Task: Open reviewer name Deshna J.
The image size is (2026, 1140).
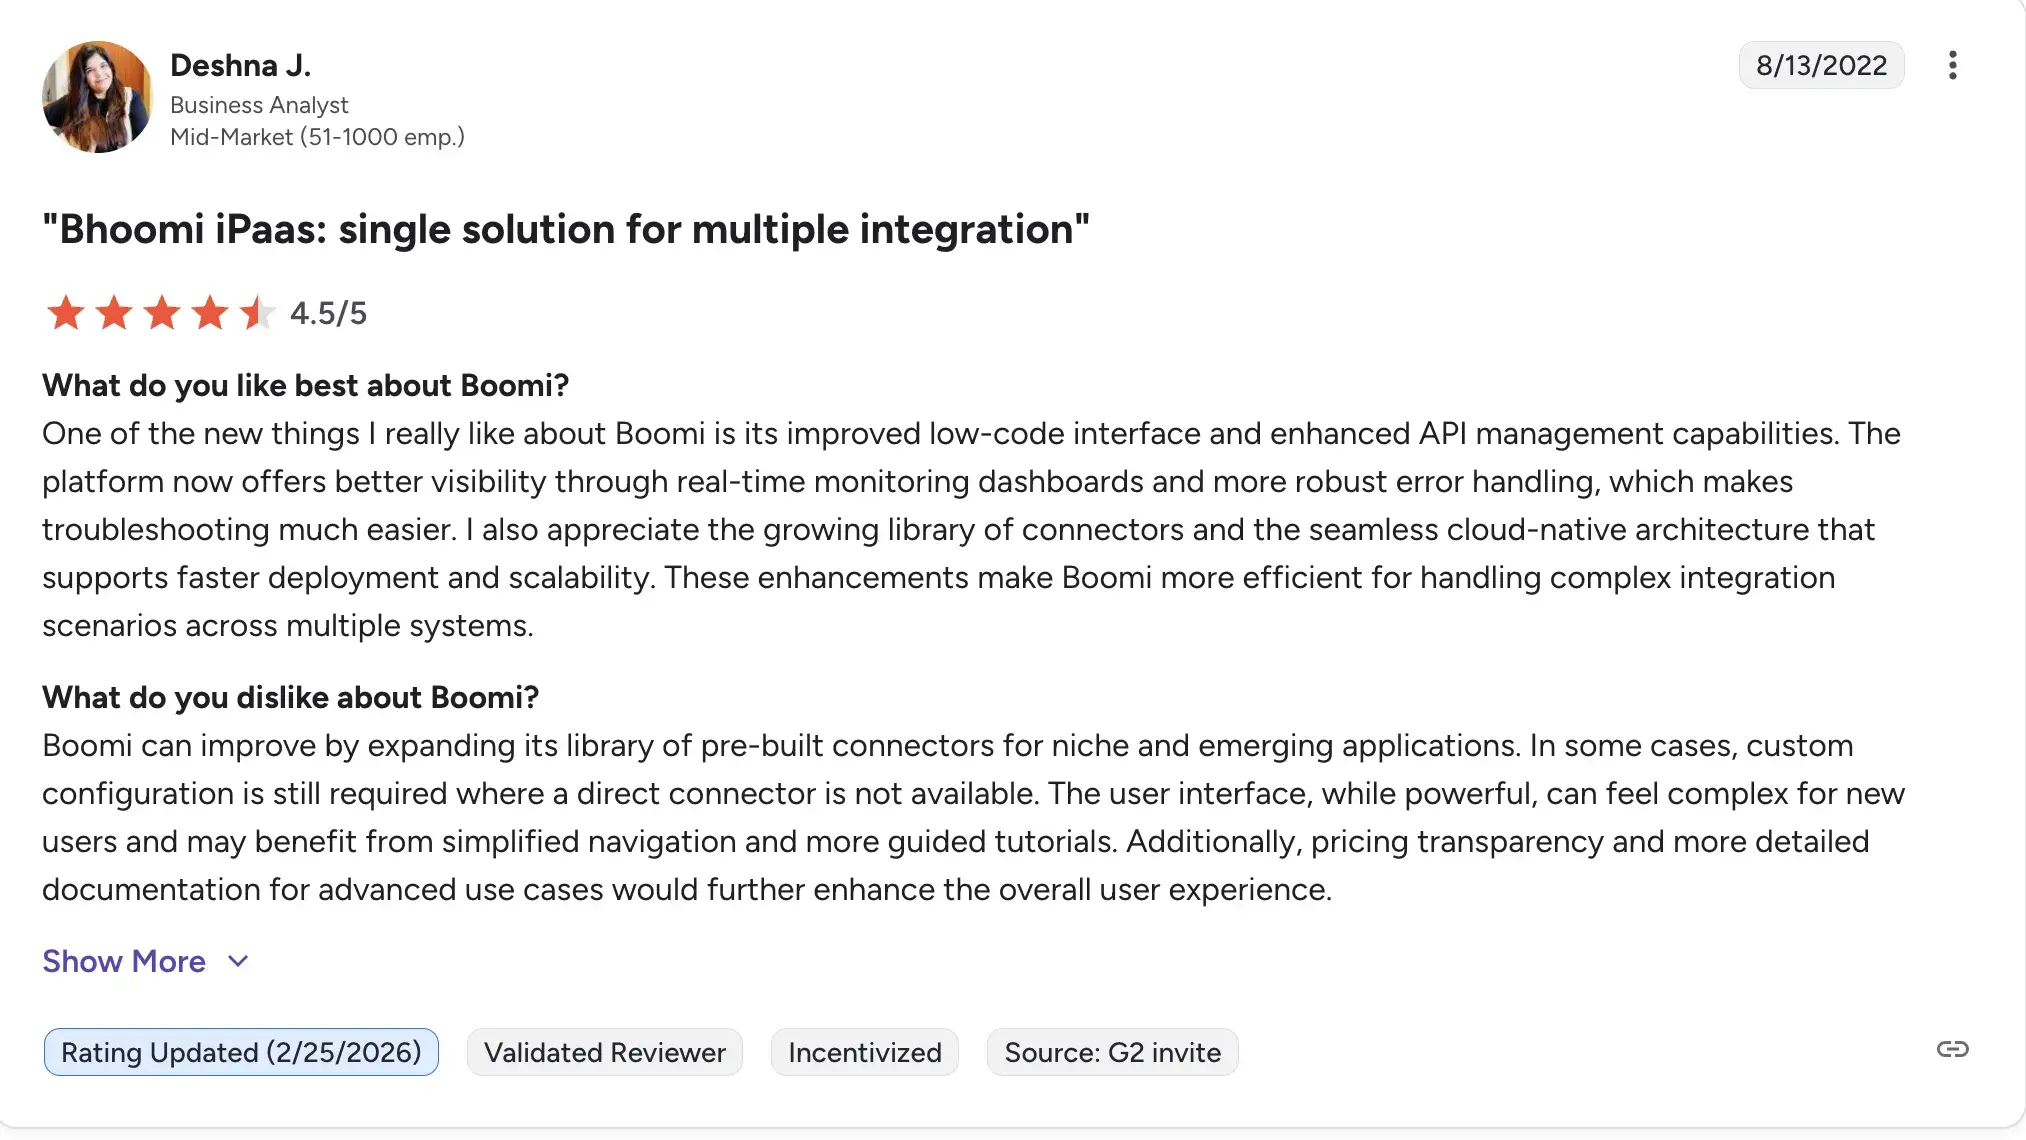Action: pyautogui.click(x=240, y=66)
